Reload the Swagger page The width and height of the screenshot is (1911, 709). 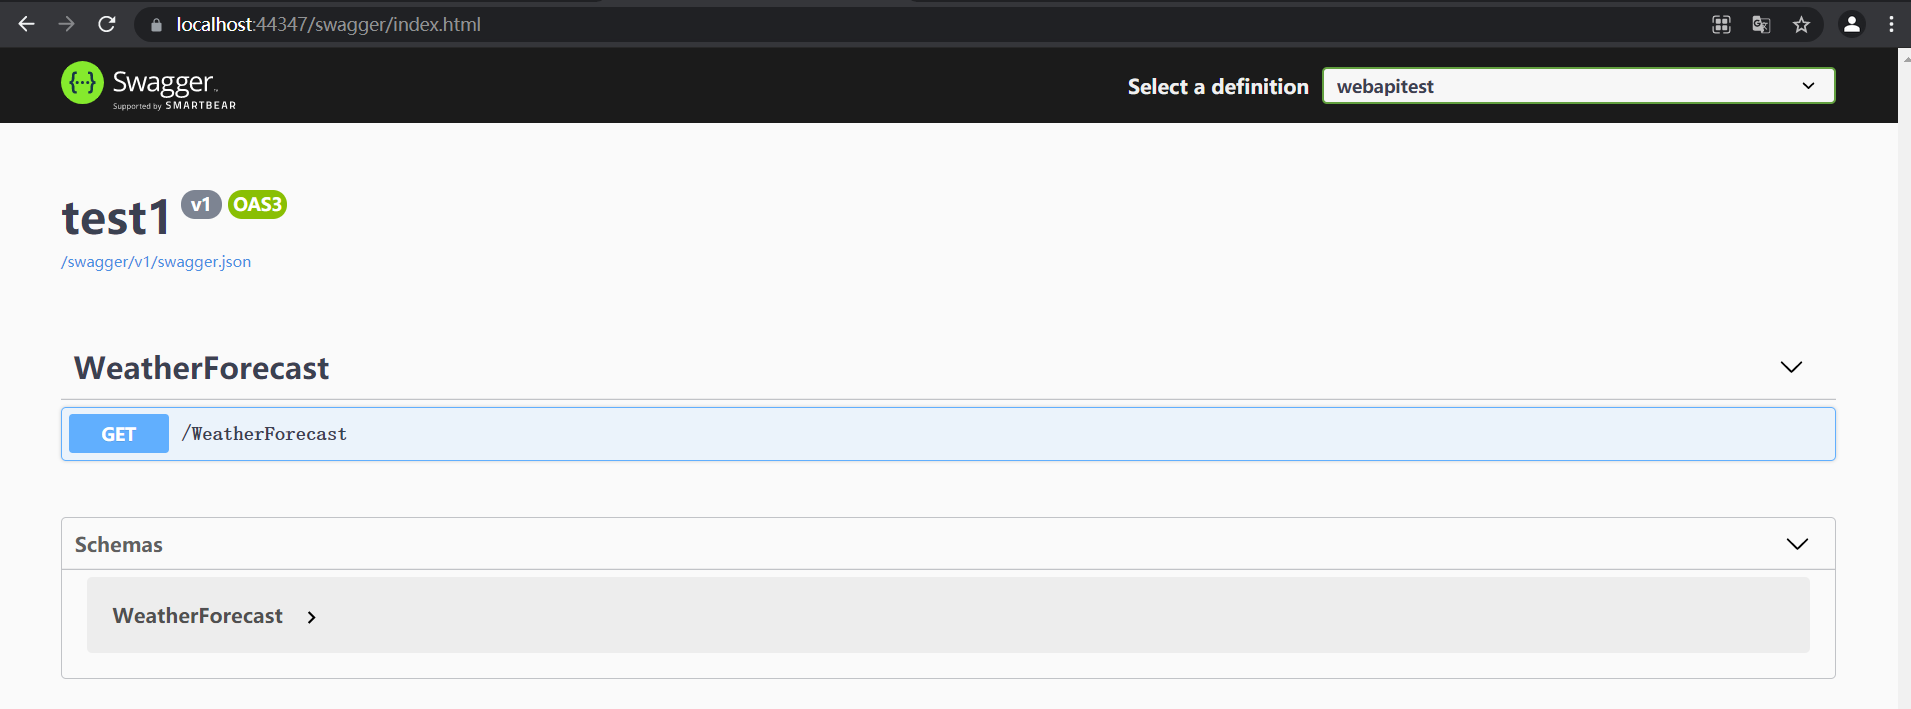click(107, 24)
